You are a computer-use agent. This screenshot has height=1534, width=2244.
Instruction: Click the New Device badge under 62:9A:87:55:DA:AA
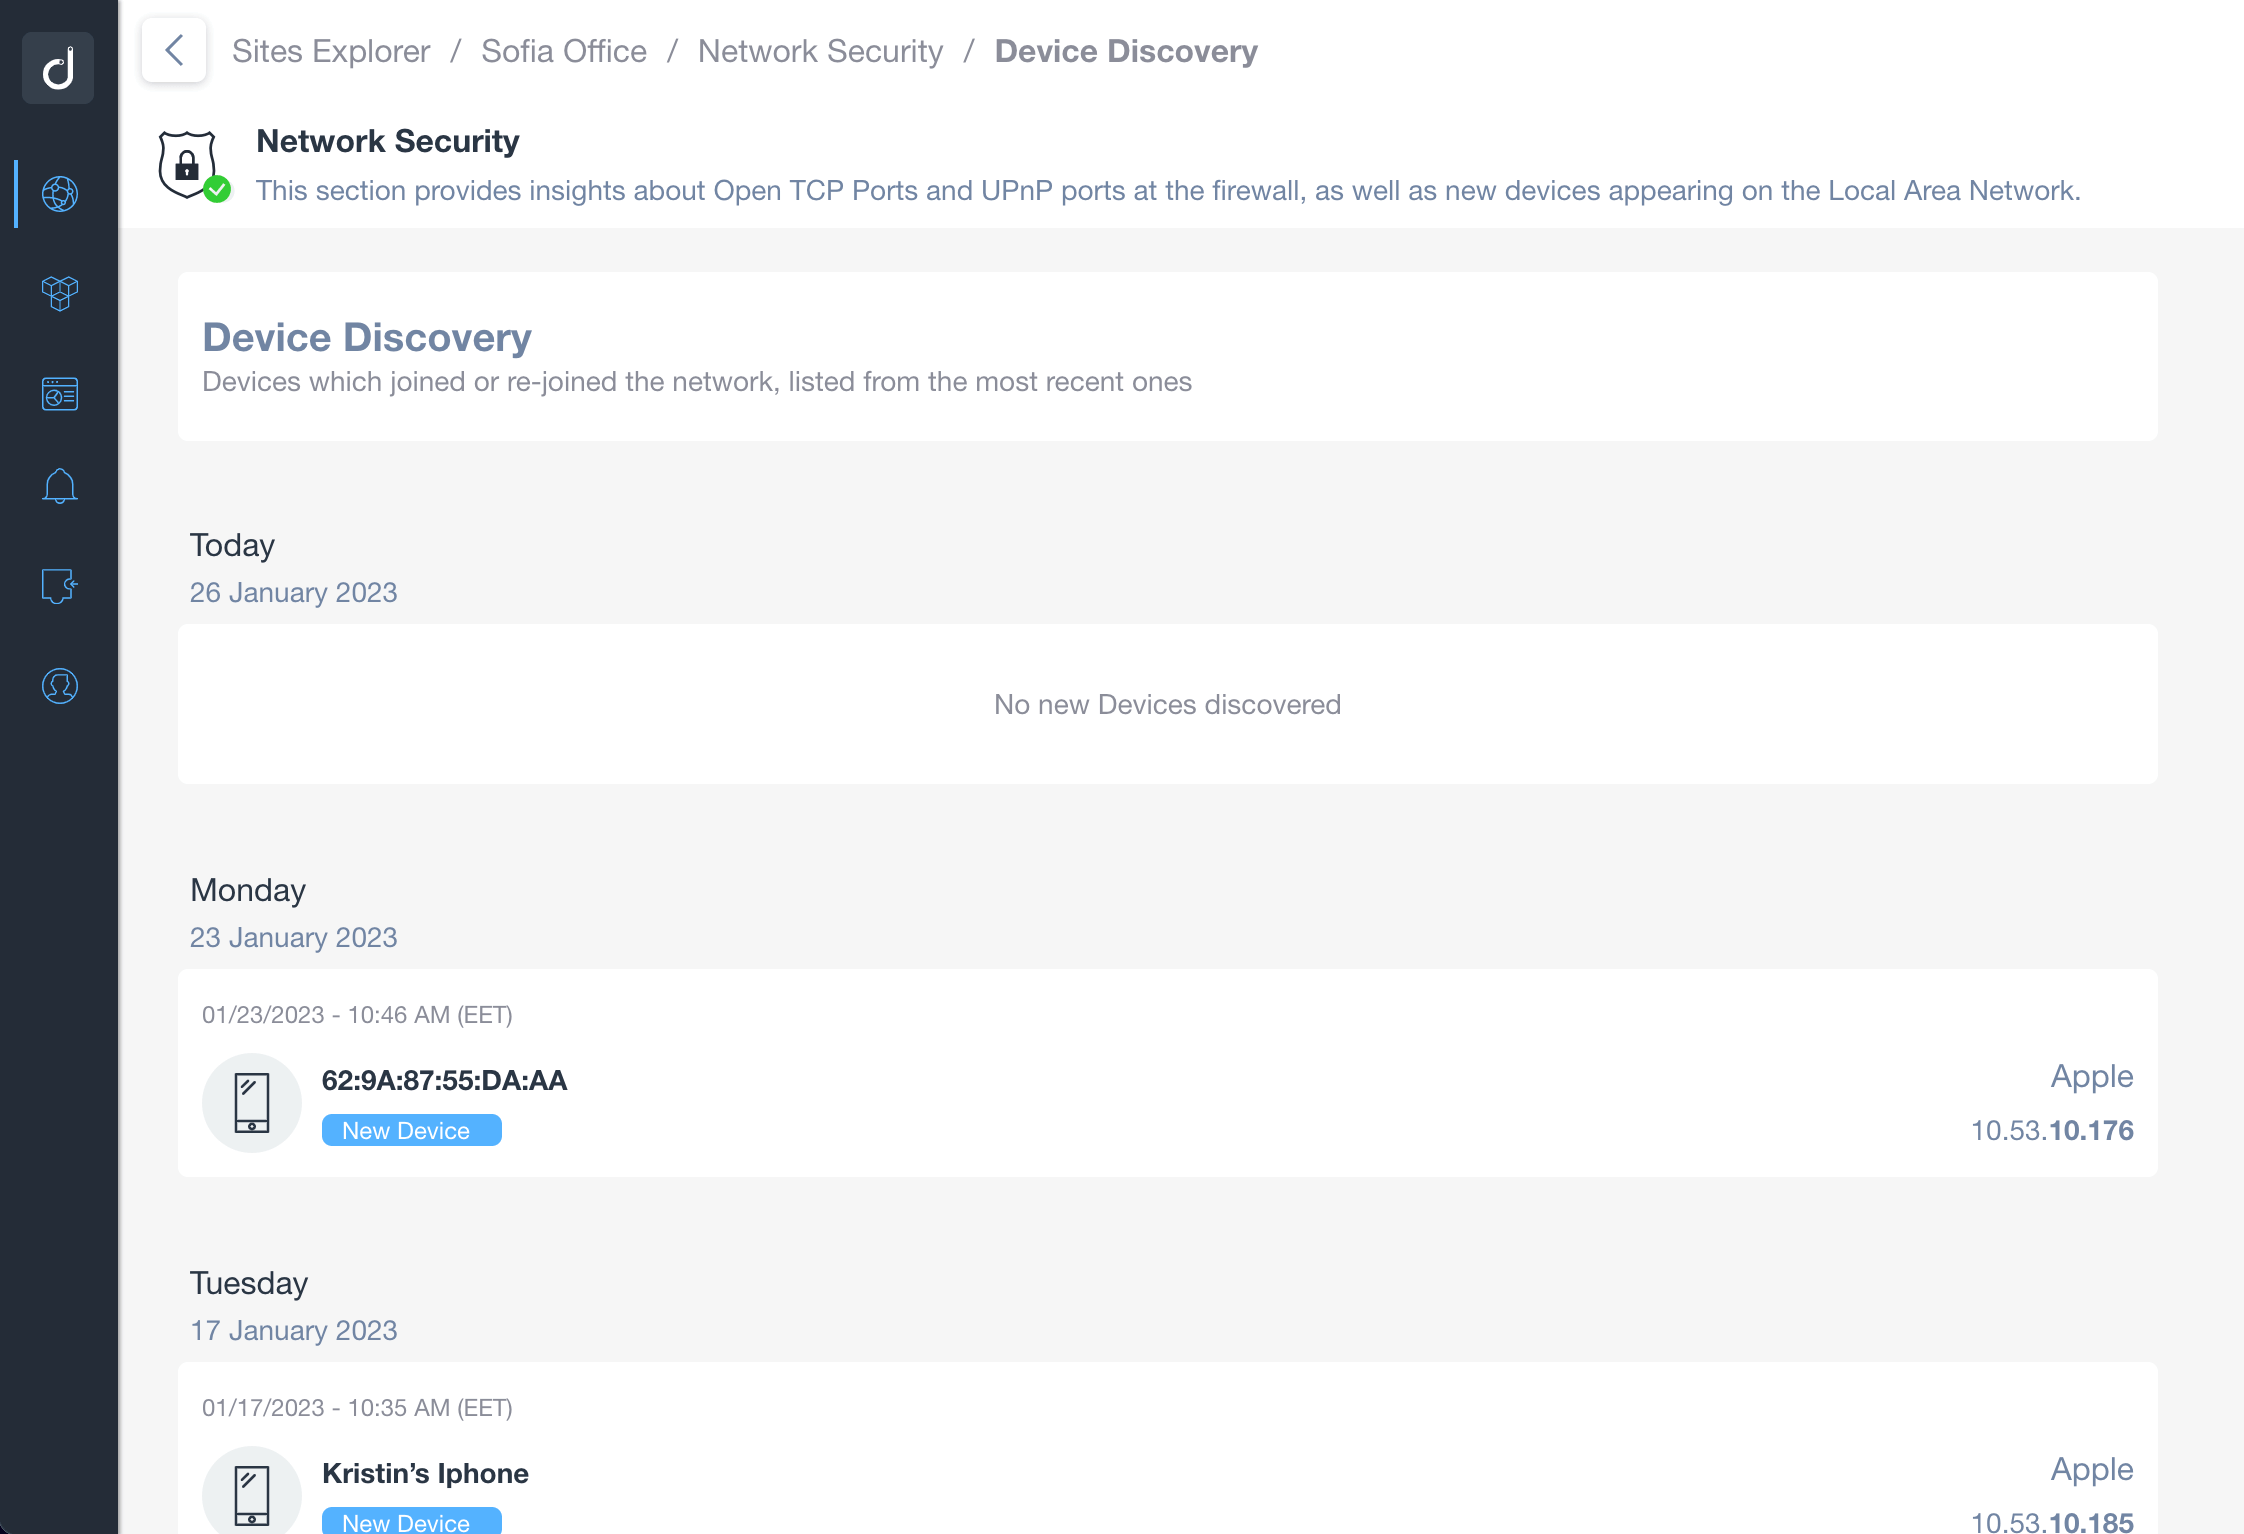tap(411, 1130)
